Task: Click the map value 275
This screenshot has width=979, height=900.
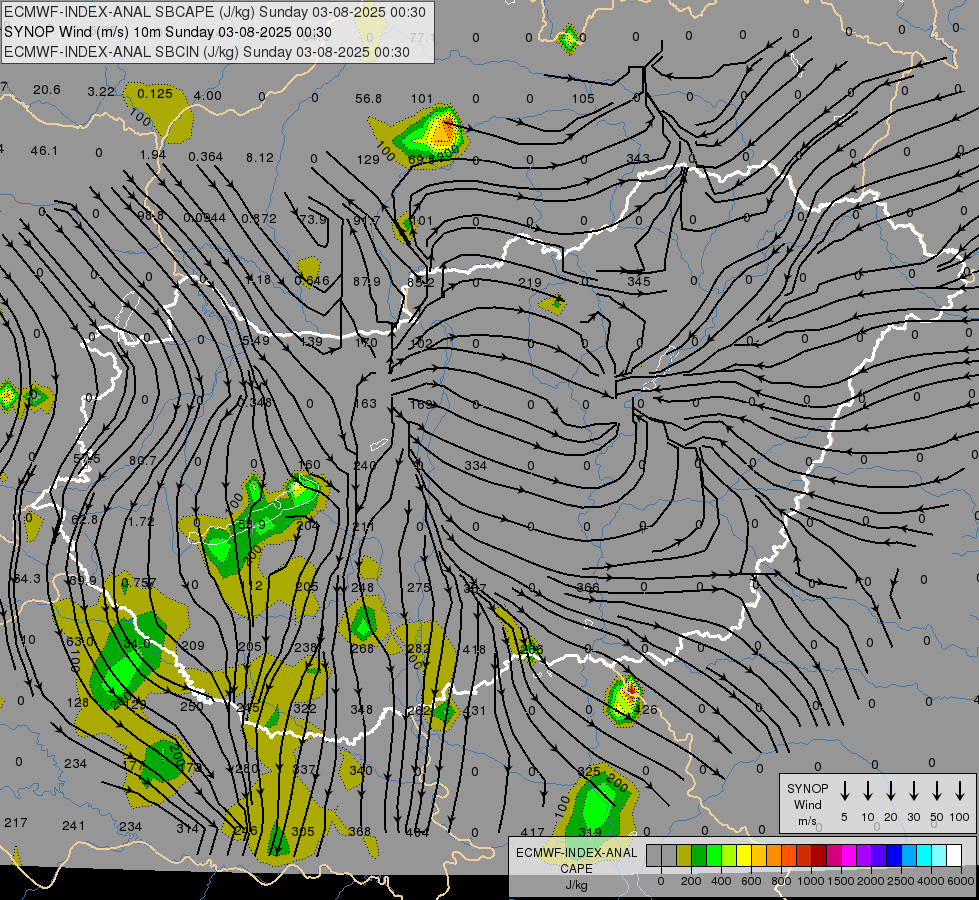Action: 418,588
